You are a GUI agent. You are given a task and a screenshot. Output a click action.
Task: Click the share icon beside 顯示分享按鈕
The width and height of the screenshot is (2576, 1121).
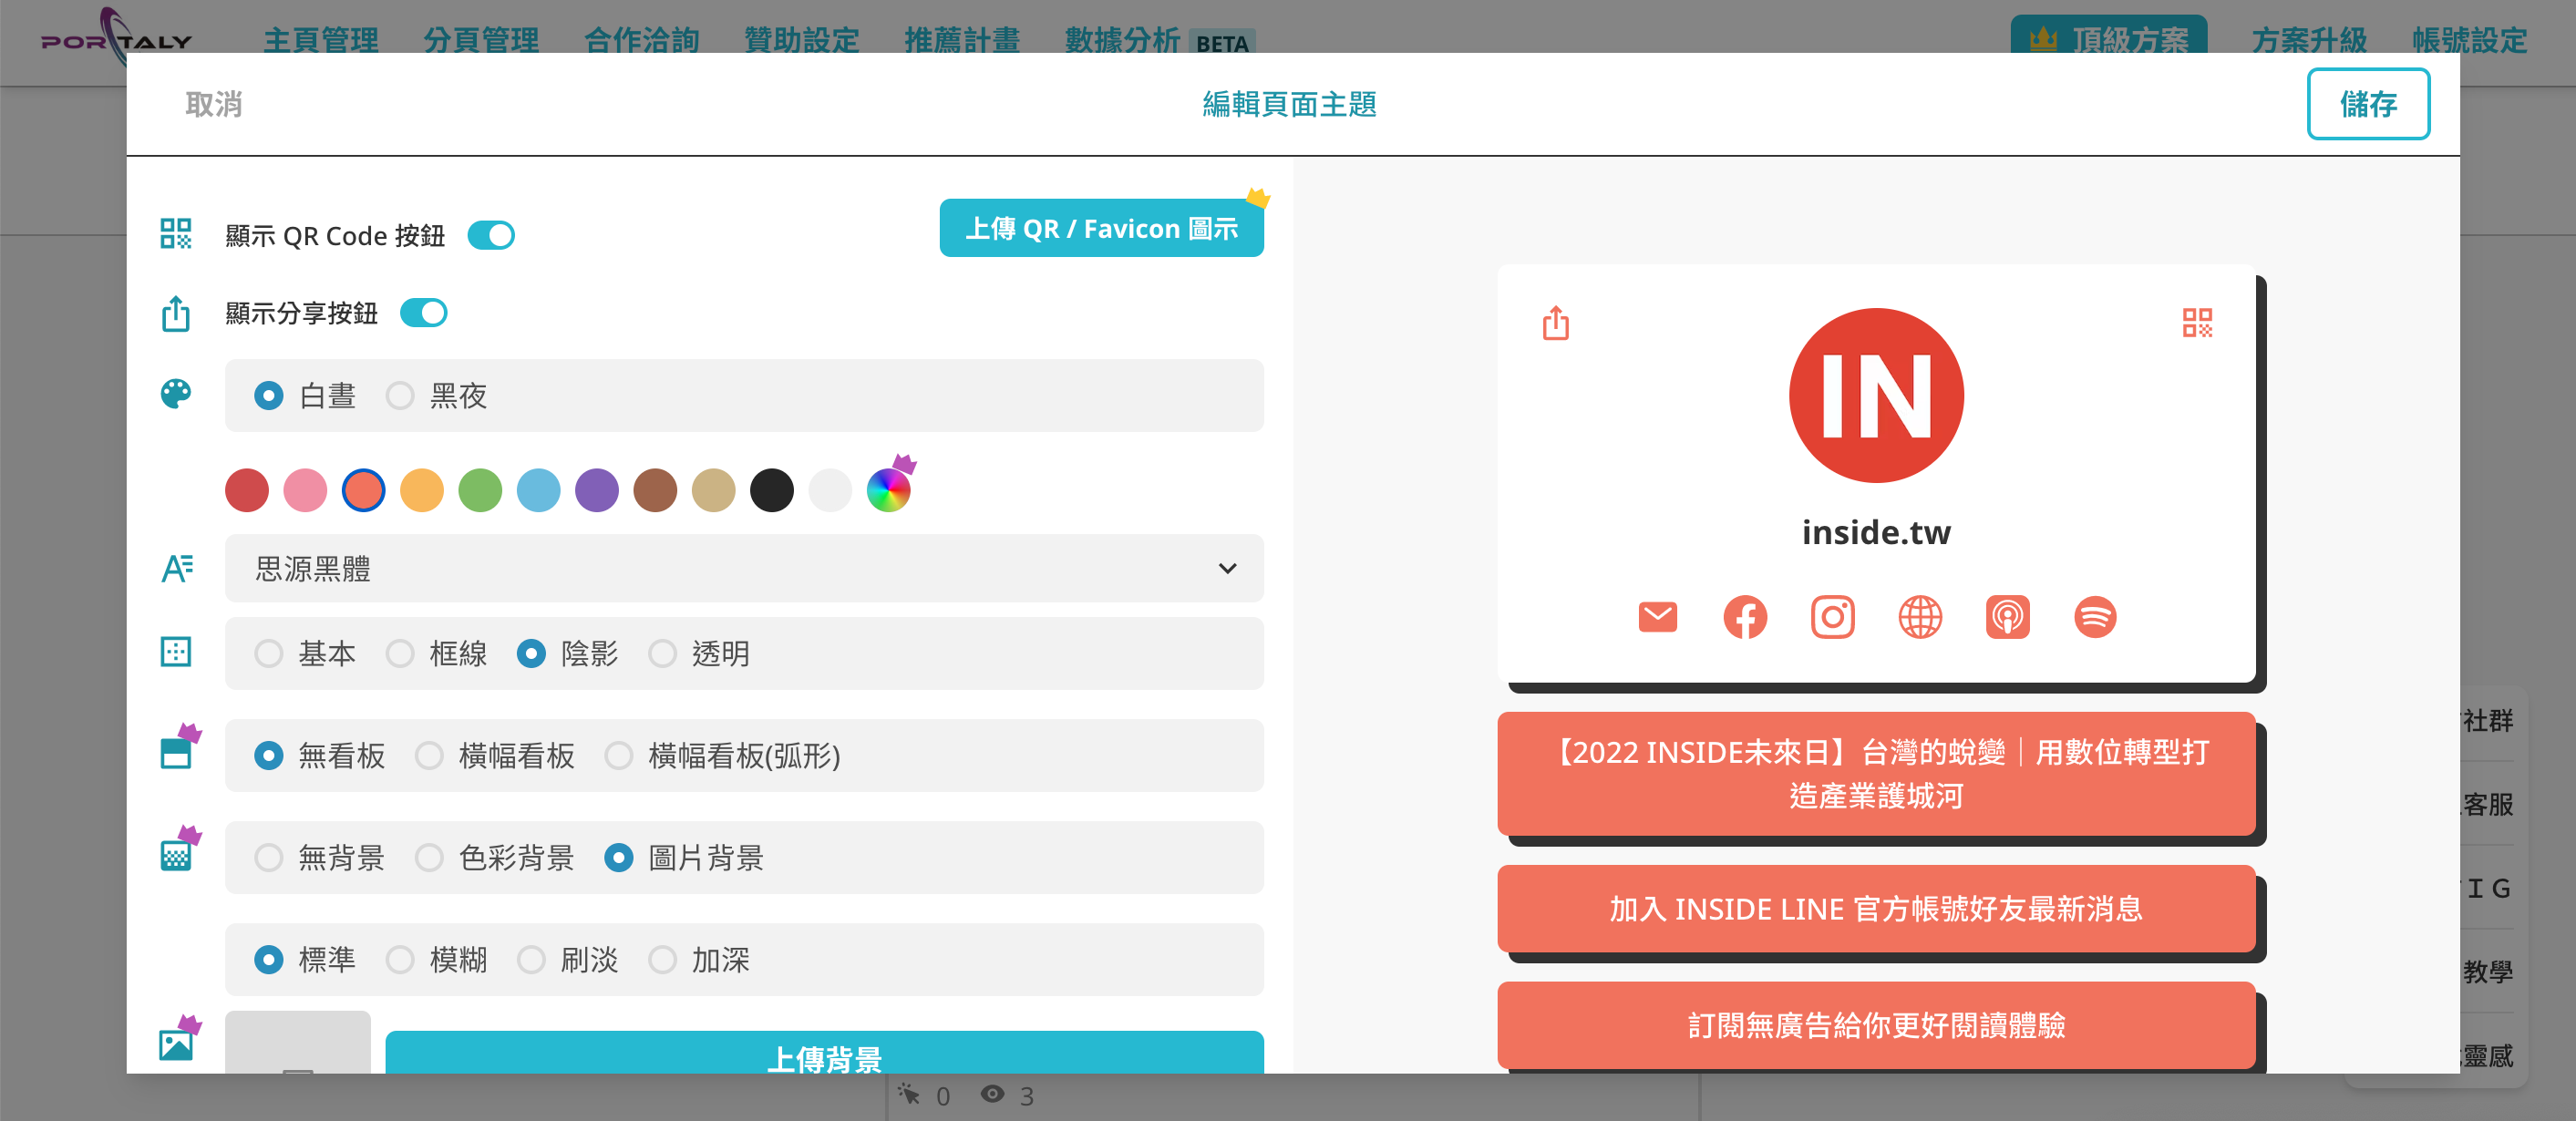176,313
